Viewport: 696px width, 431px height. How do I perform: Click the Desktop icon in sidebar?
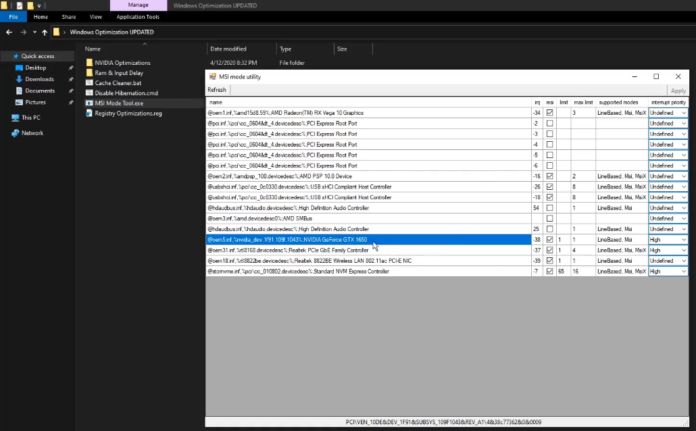19,67
